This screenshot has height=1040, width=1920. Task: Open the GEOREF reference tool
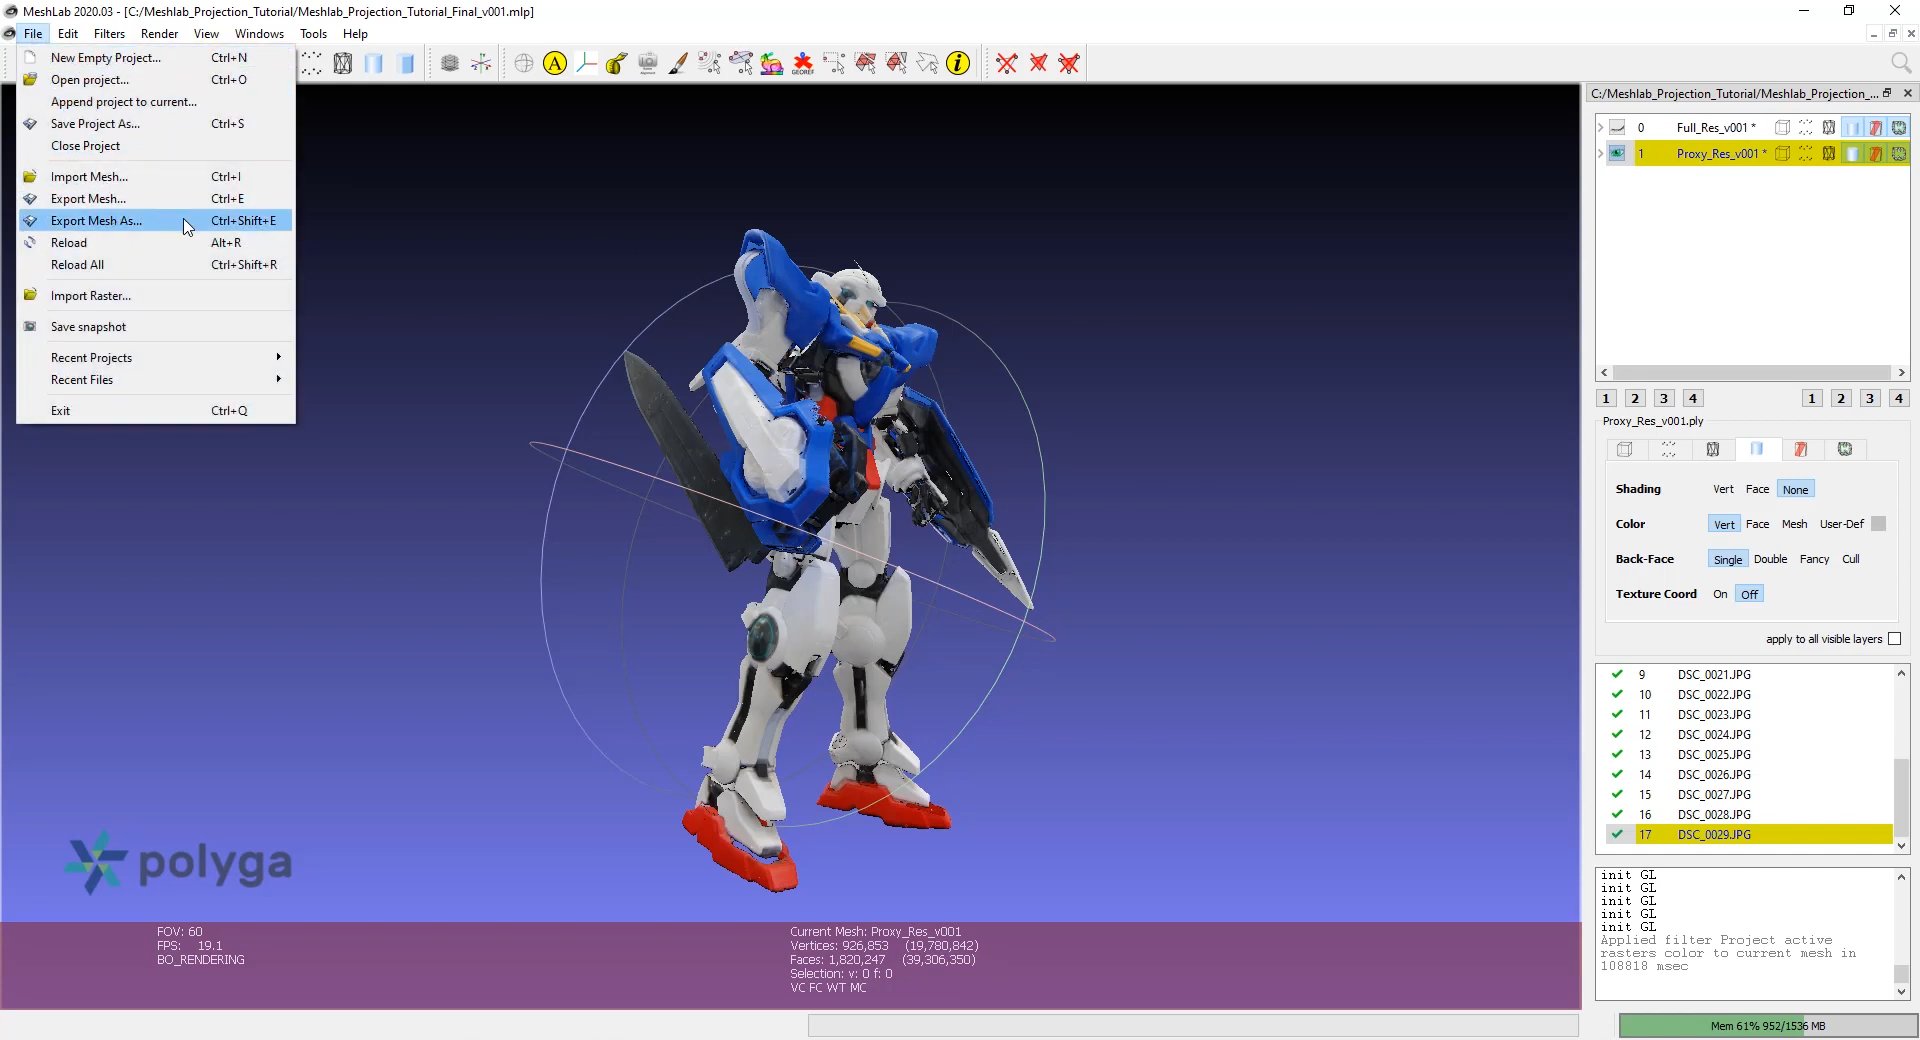point(803,64)
